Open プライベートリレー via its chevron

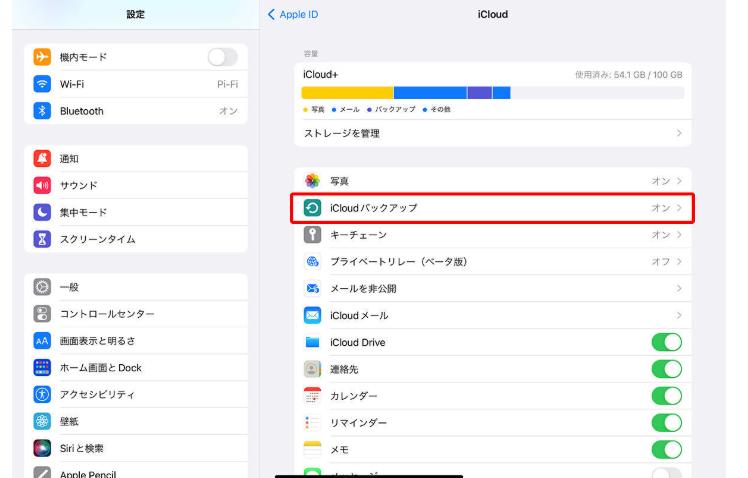pyautogui.click(x=679, y=261)
